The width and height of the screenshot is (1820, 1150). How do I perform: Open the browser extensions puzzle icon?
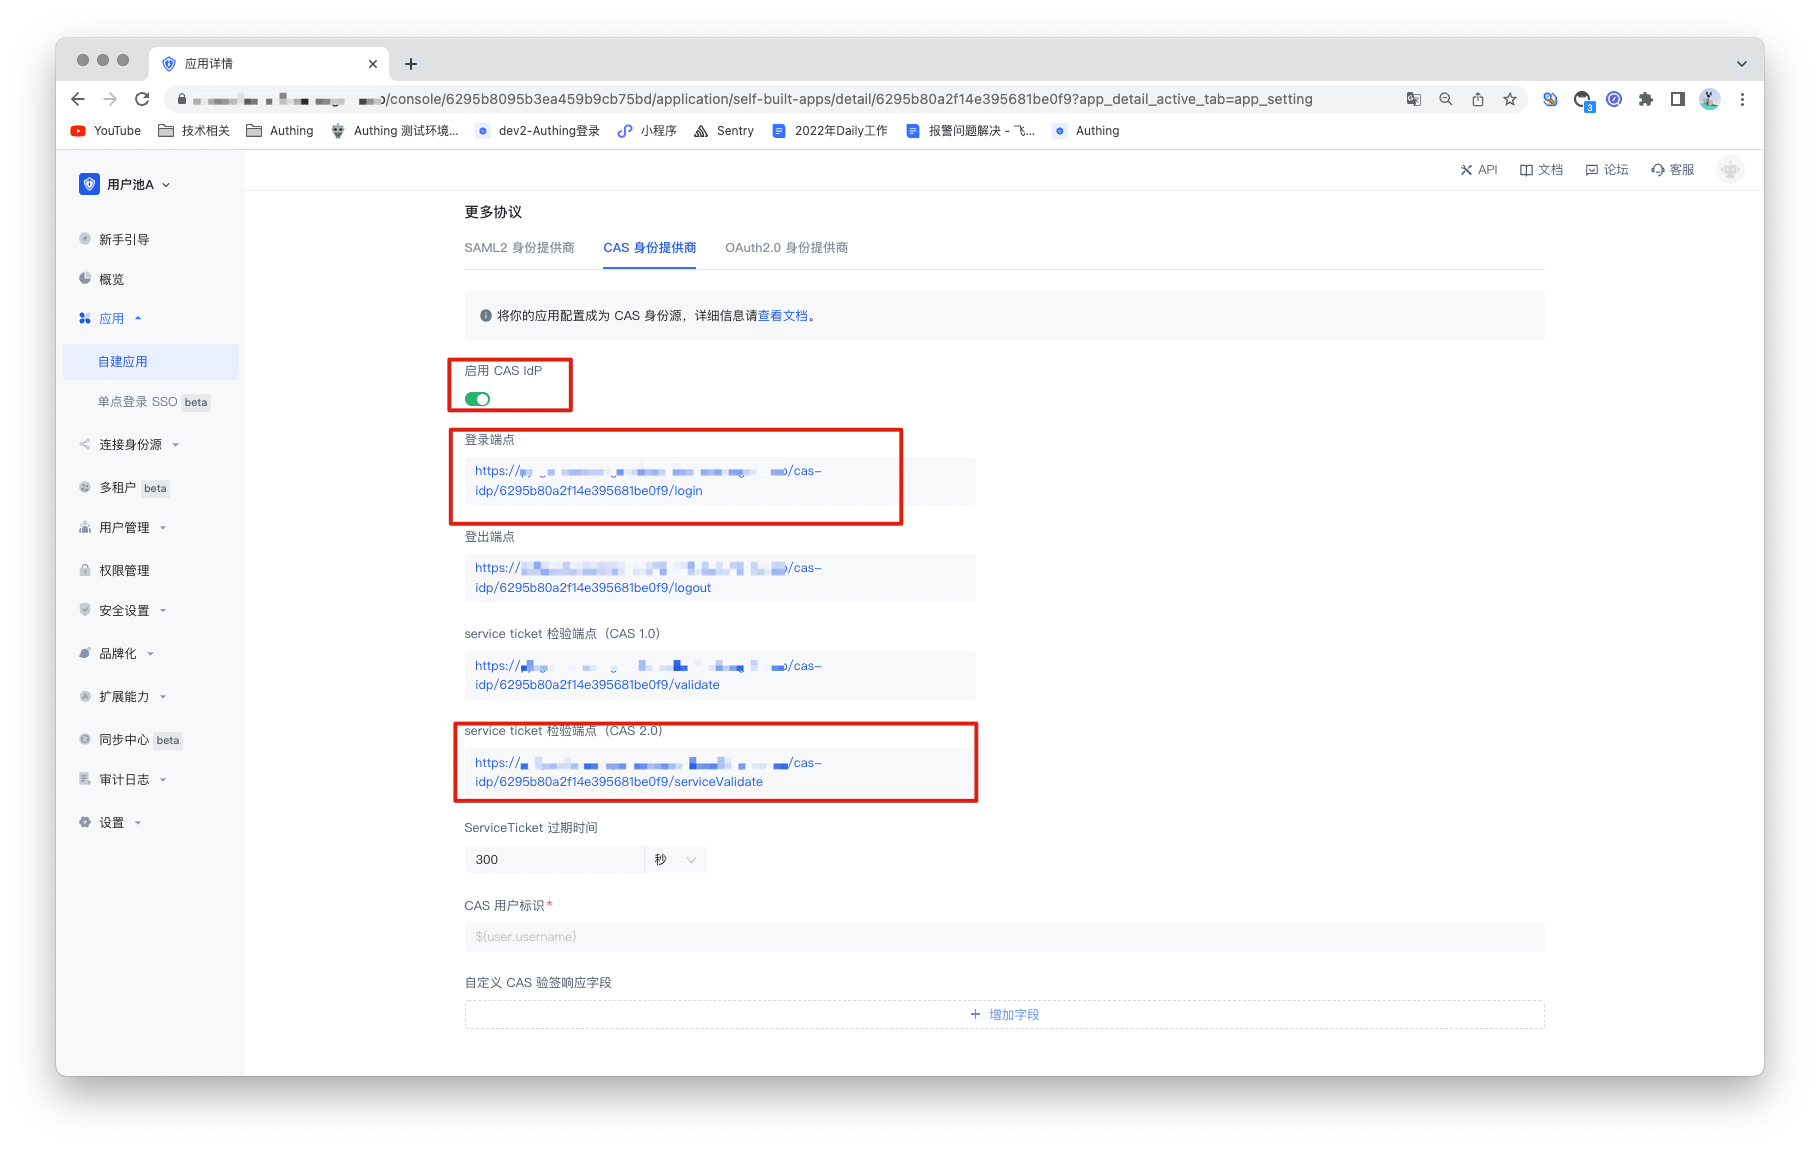[1646, 99]
